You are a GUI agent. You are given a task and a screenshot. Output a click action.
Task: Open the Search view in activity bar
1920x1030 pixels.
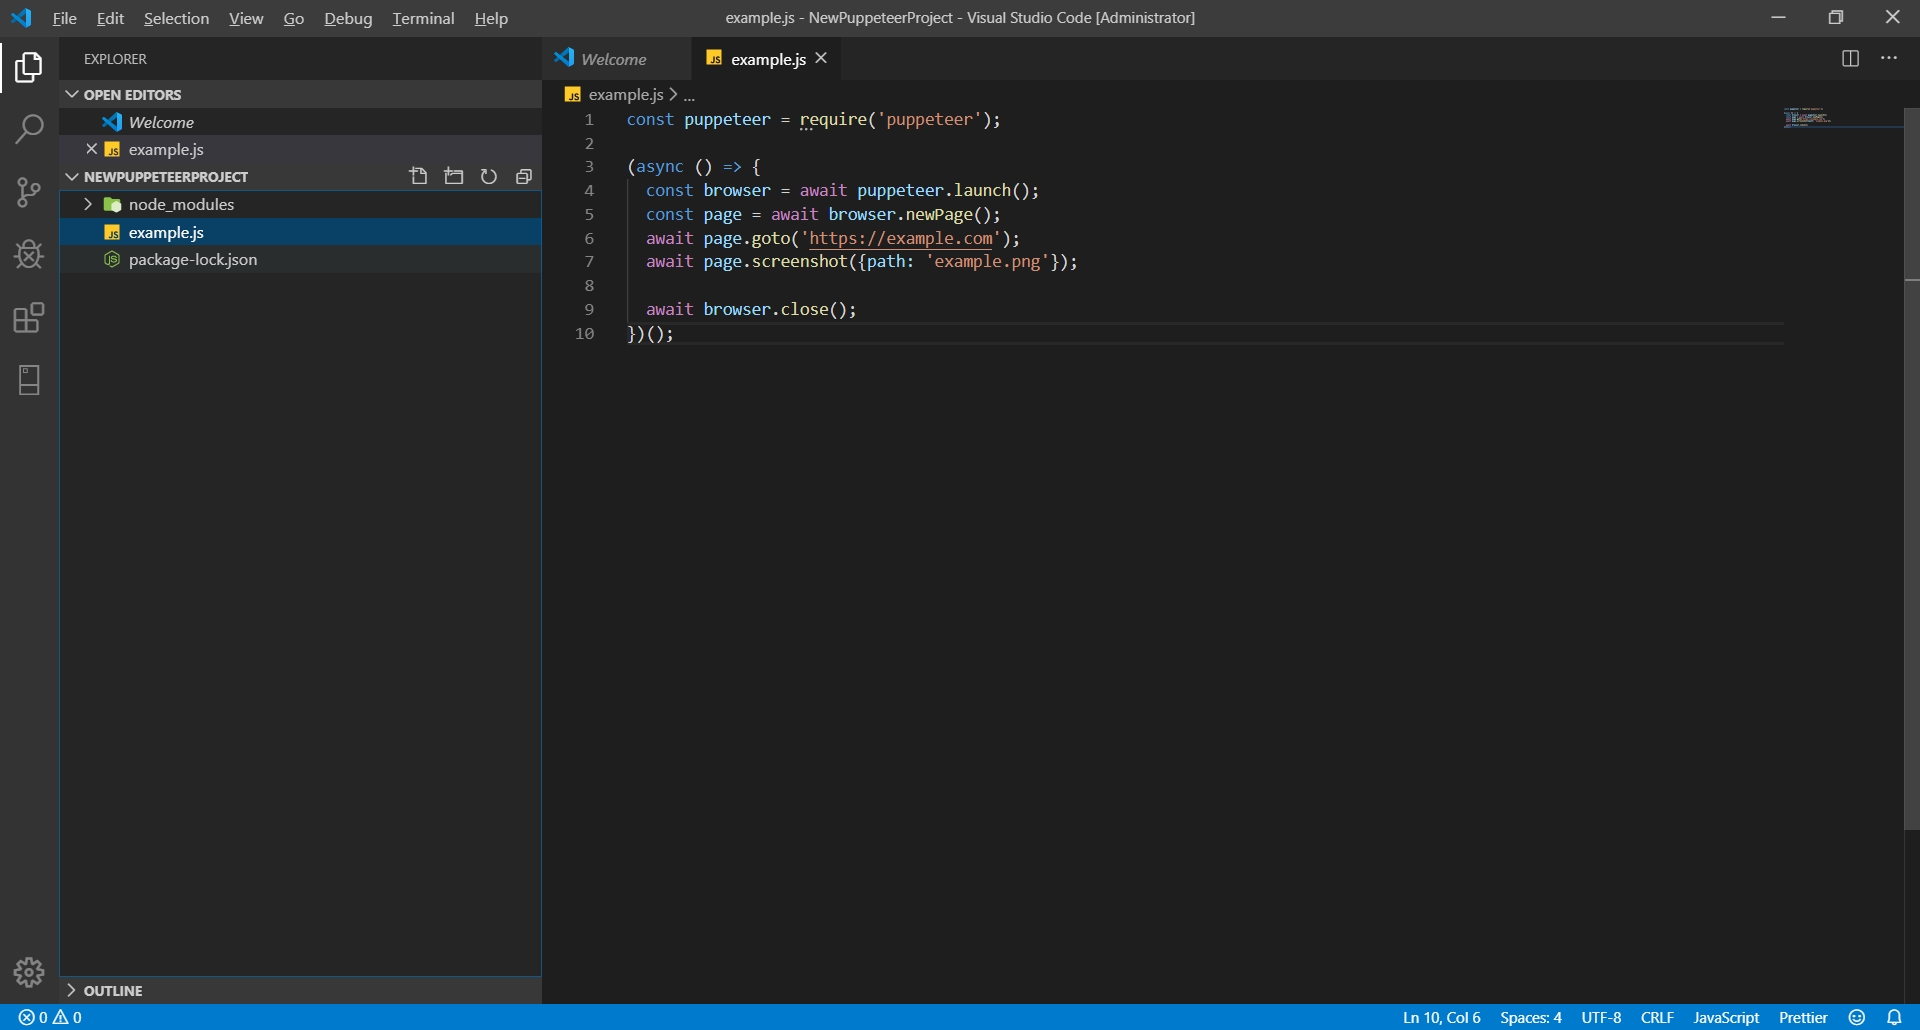click(29, 129)
